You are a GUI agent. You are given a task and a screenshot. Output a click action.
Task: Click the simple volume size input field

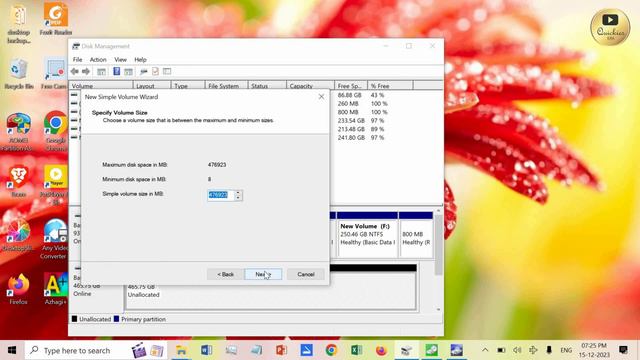[x=220, y=195]
